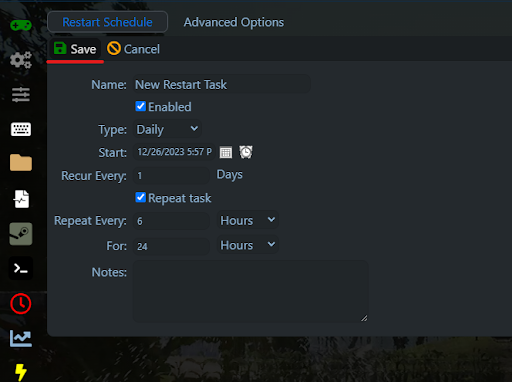
Task: Click the alarm clock time picker icon
Action: [x=246, y=152]
